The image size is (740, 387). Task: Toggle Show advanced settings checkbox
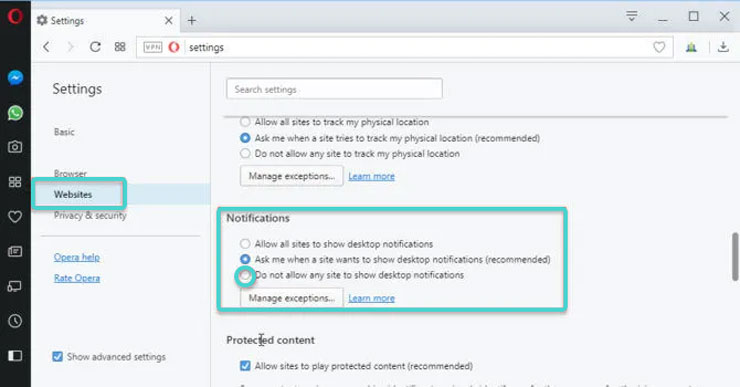tap(58, 356)
